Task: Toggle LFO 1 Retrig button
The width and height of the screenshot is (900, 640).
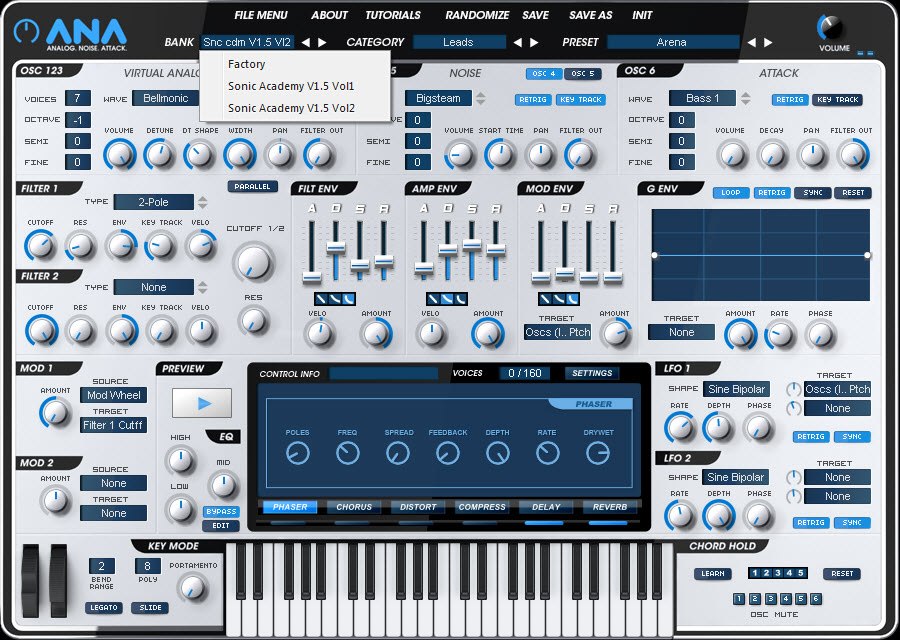Action: coord(810,437)
